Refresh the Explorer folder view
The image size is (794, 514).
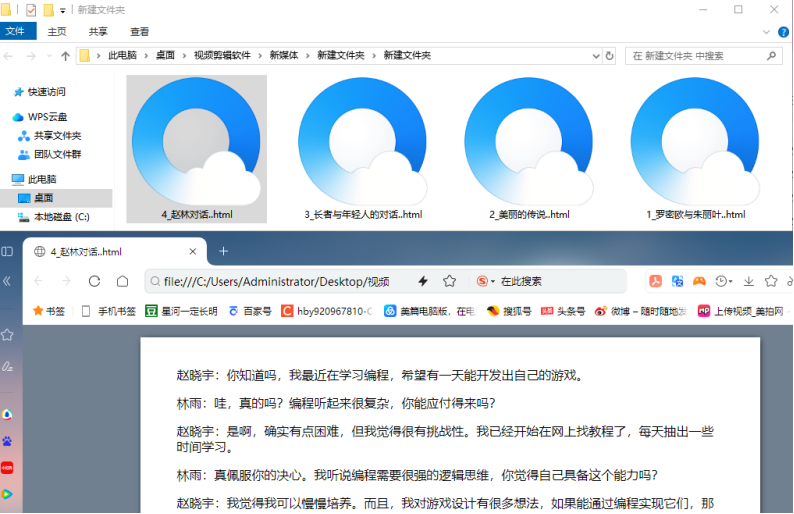610,56
